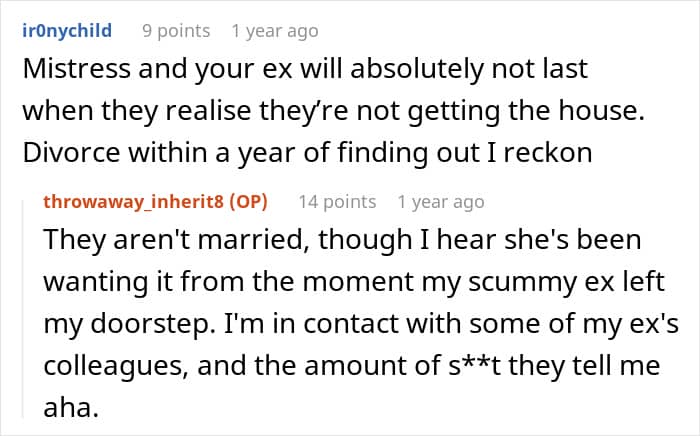This screenshot has height=436, width=700.
Task: Click the 14 points score
Action: tap(337, 202)
